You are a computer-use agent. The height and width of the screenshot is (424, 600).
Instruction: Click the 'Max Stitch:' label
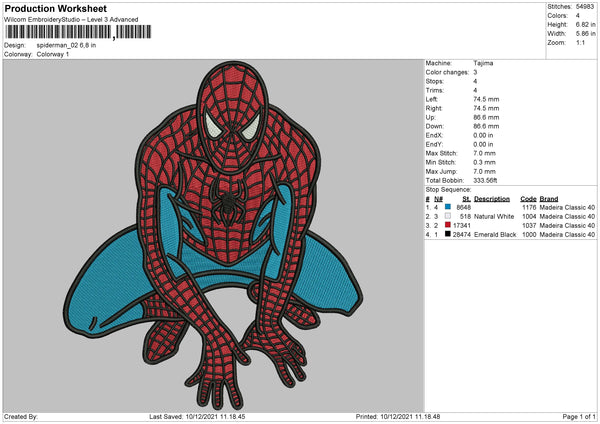pyautogui.click(x=441, y=153)
